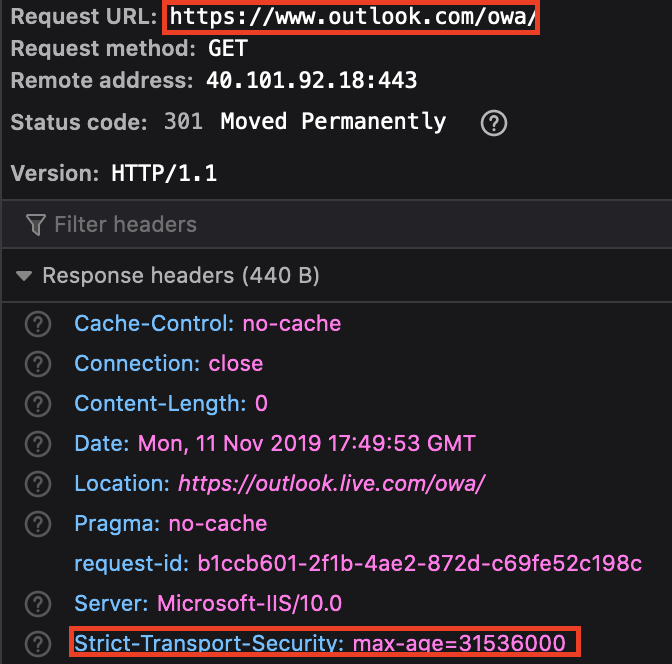
Task: Select the Strict-Transport-Security max-age value
Action: pyautogui.click(x=459, y=643)
